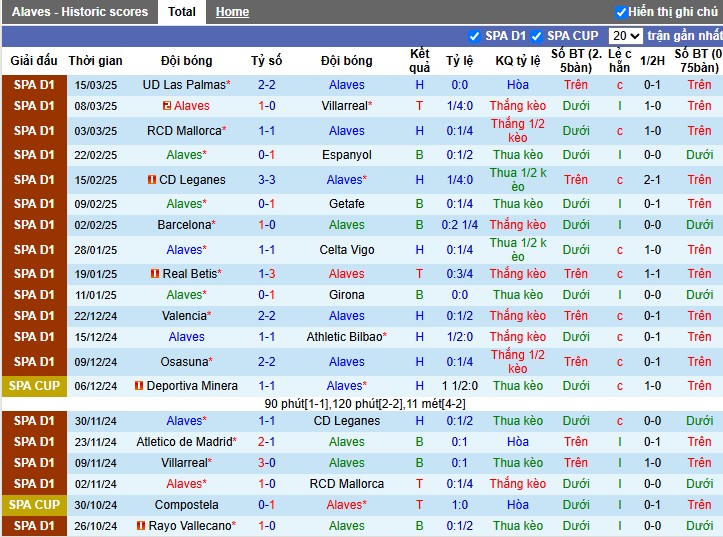Click the SPA CUP label on 06/12/24
Screen dimensions: 723x537
pyautogui.click(x=34, y=386)
